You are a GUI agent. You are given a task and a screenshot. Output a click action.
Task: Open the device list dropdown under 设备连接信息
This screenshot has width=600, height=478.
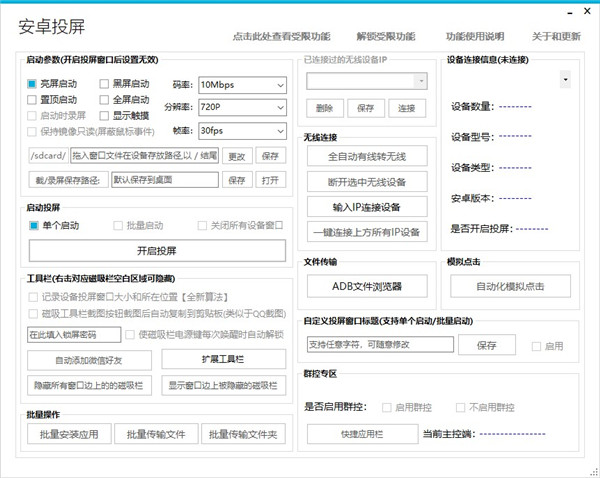(565, 80)
